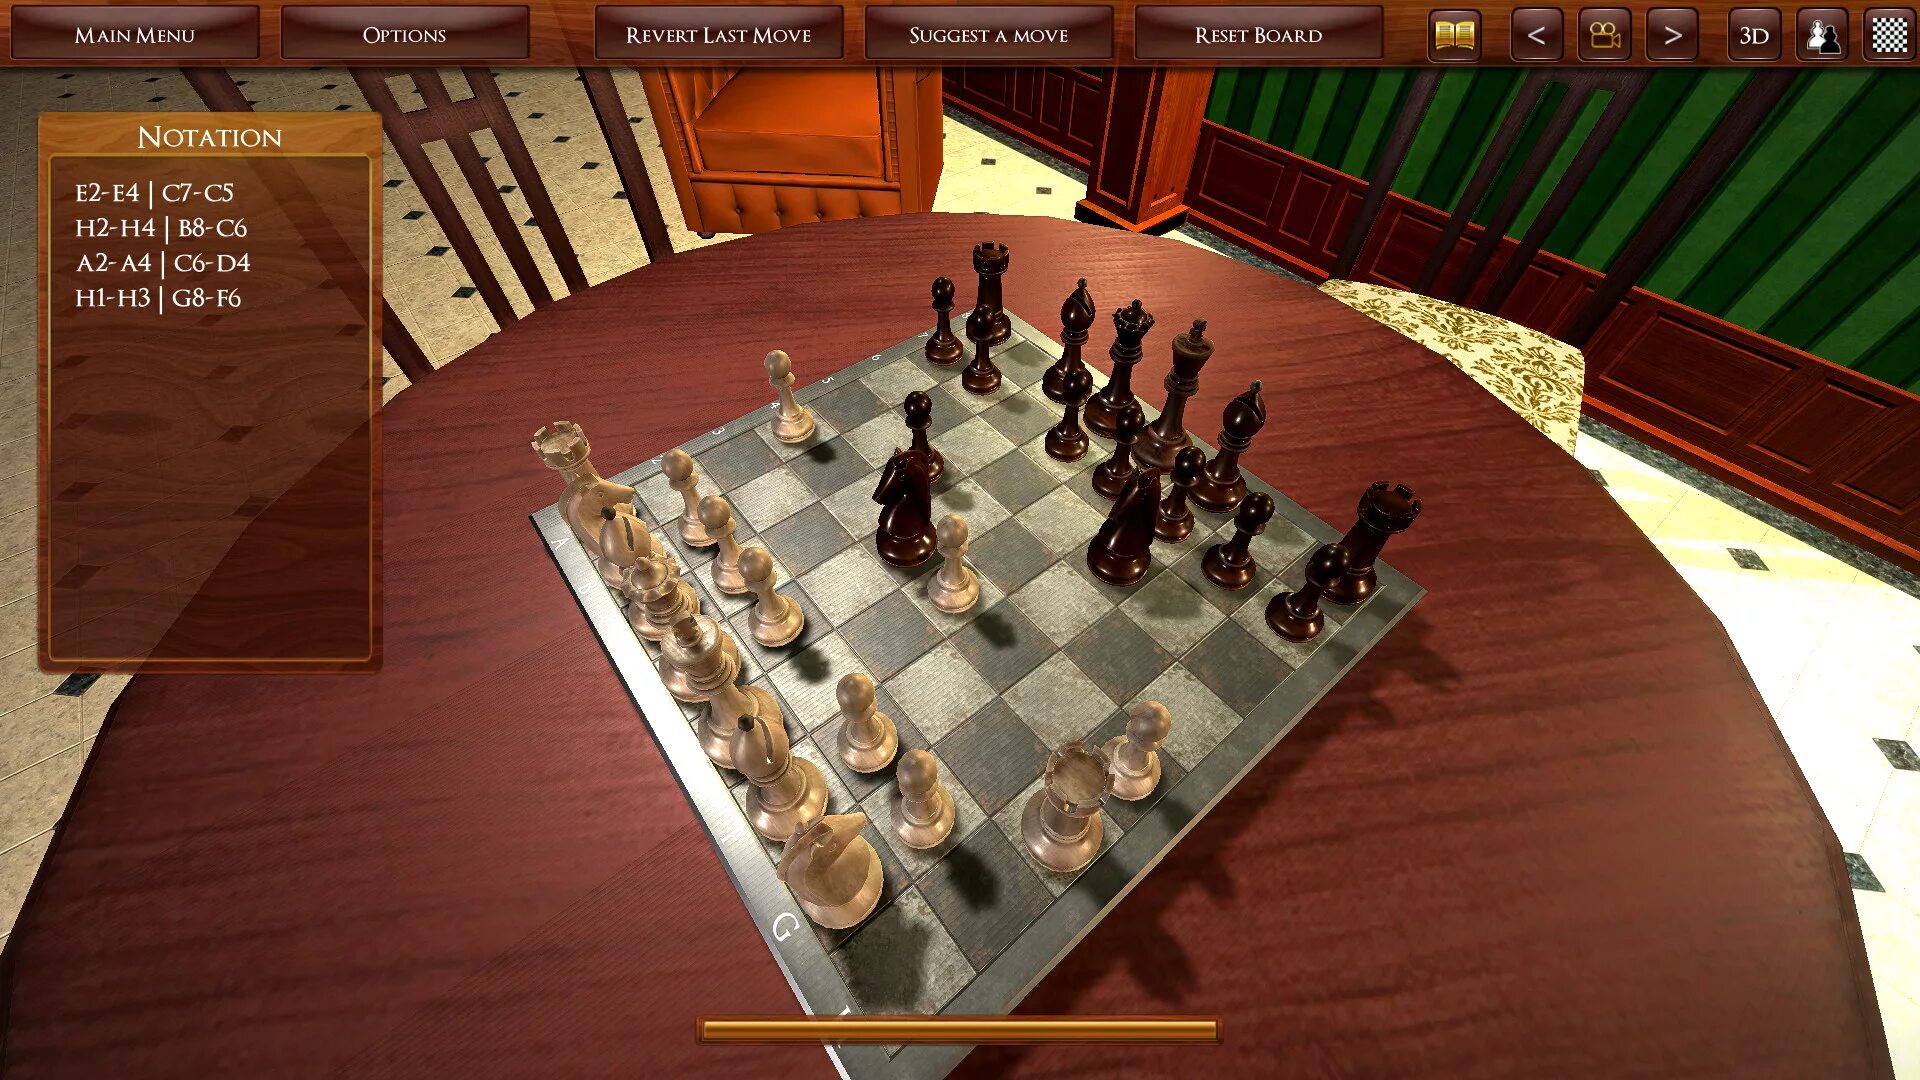1920x1080 pixels.
Task: Click Revert Last Move toolbar item
Action: pyautogui.click(x=719, y=34)
